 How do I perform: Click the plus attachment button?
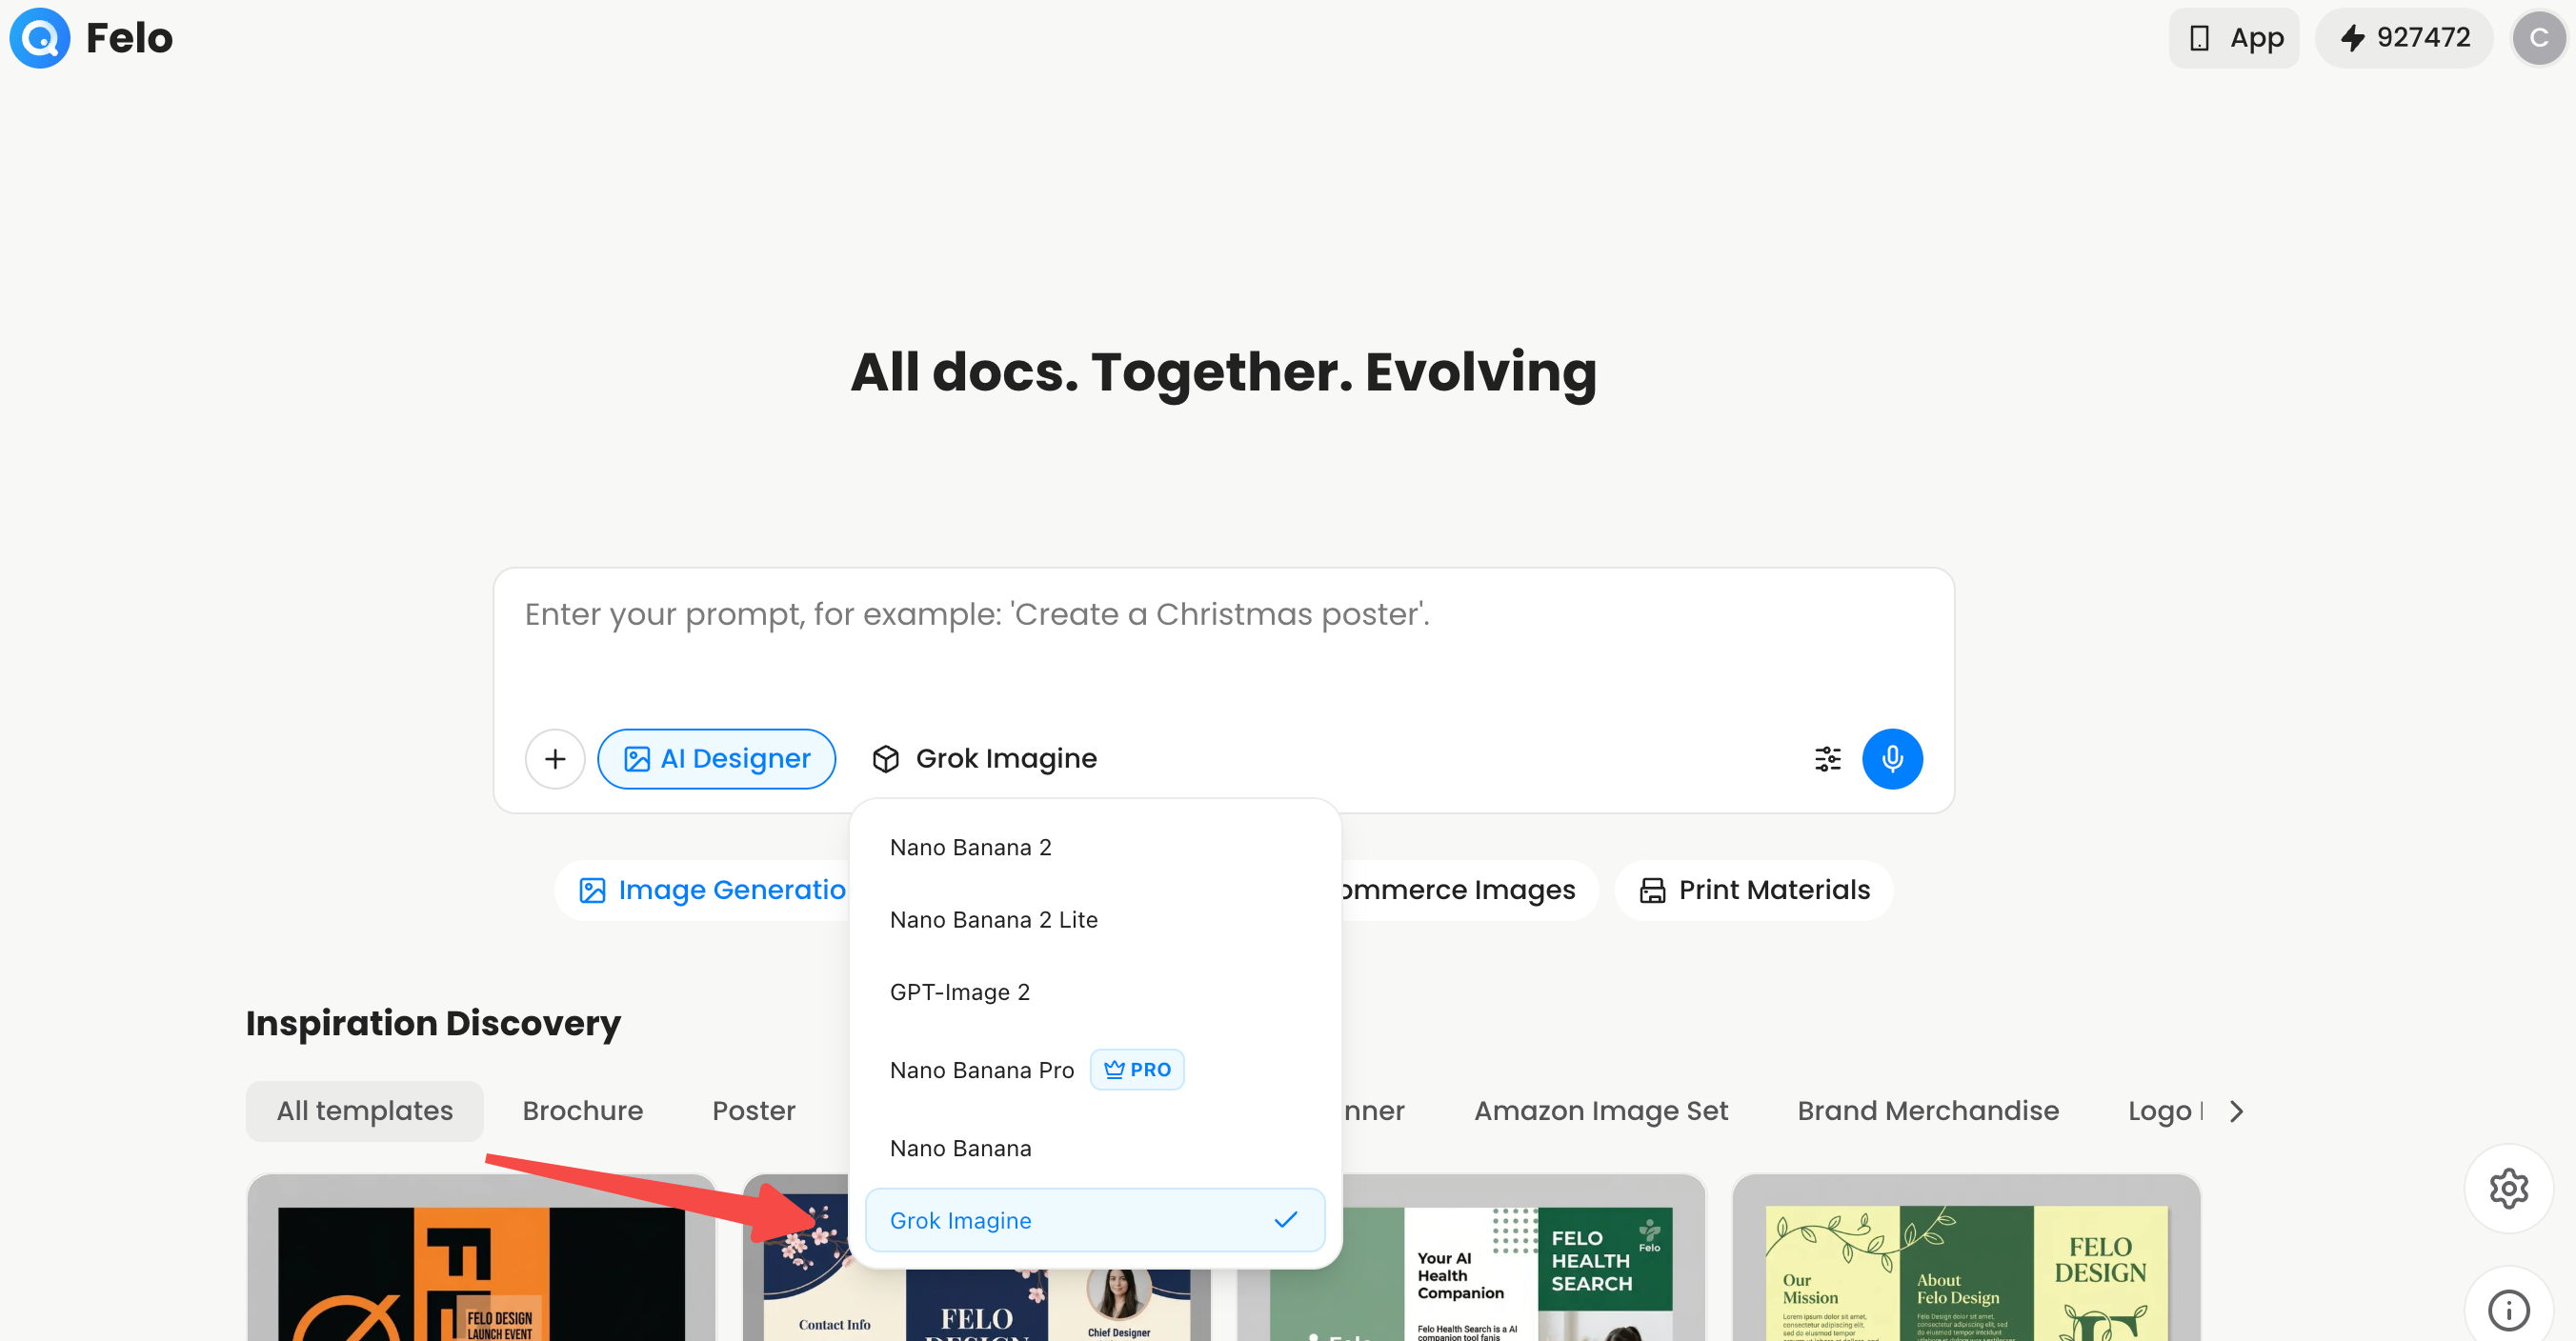click(x=555, y=759)
